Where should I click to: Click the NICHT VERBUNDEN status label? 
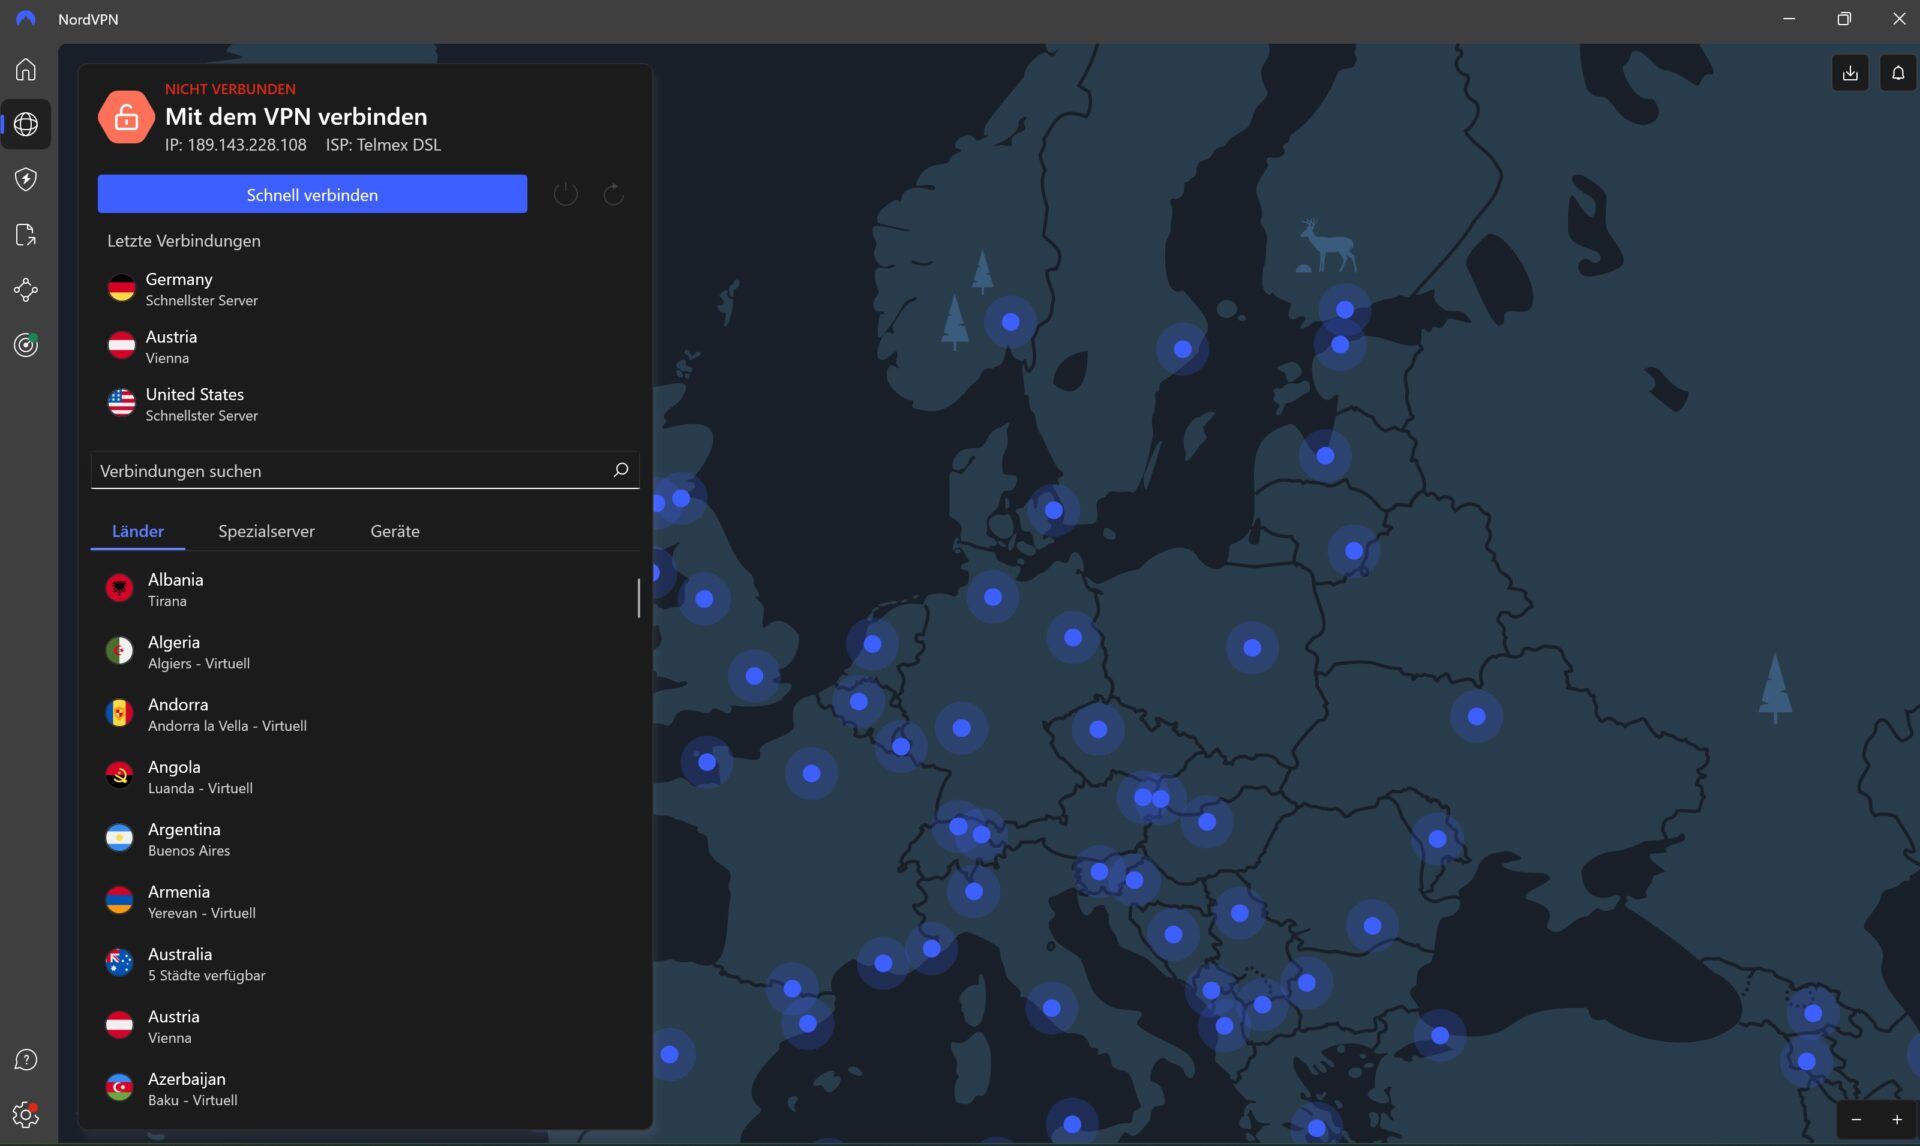pos(230,89)
